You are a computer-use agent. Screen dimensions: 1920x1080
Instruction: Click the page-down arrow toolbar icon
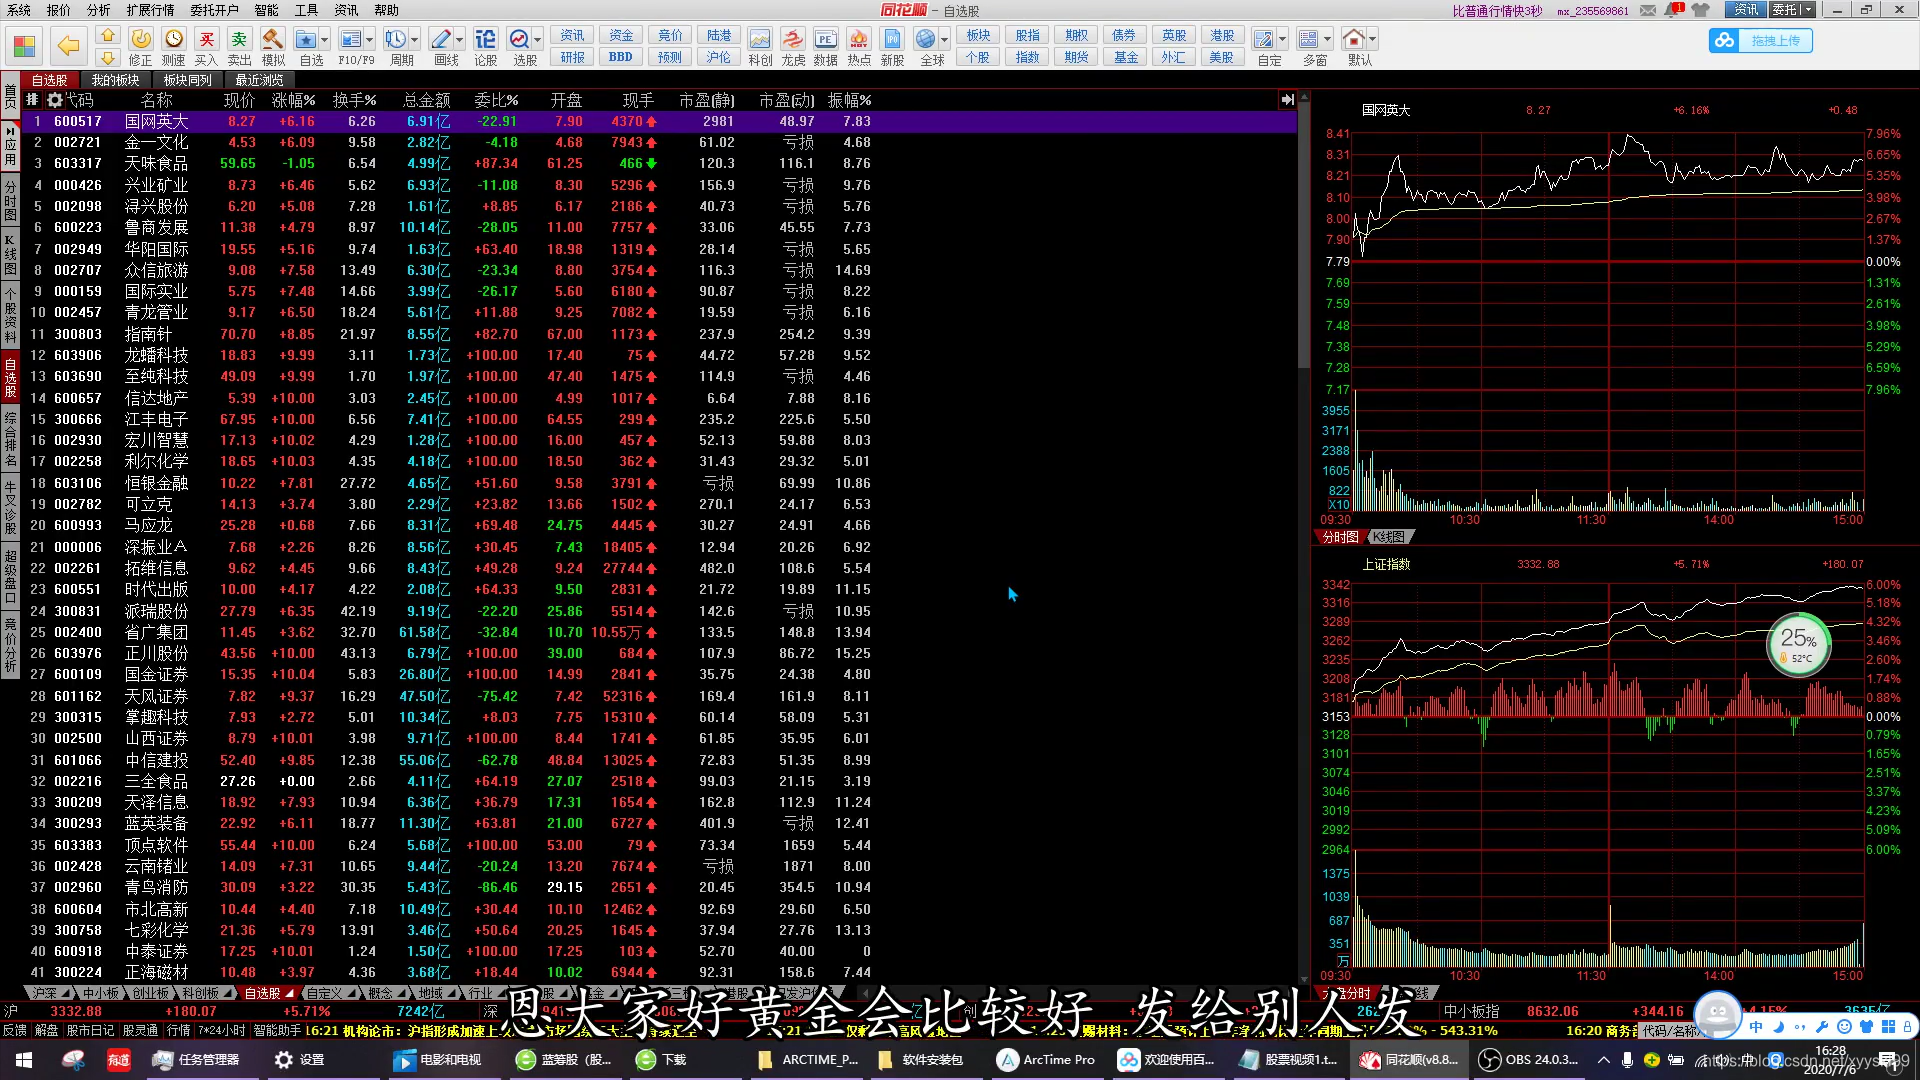pyautogui.click(x=108, y=58)
